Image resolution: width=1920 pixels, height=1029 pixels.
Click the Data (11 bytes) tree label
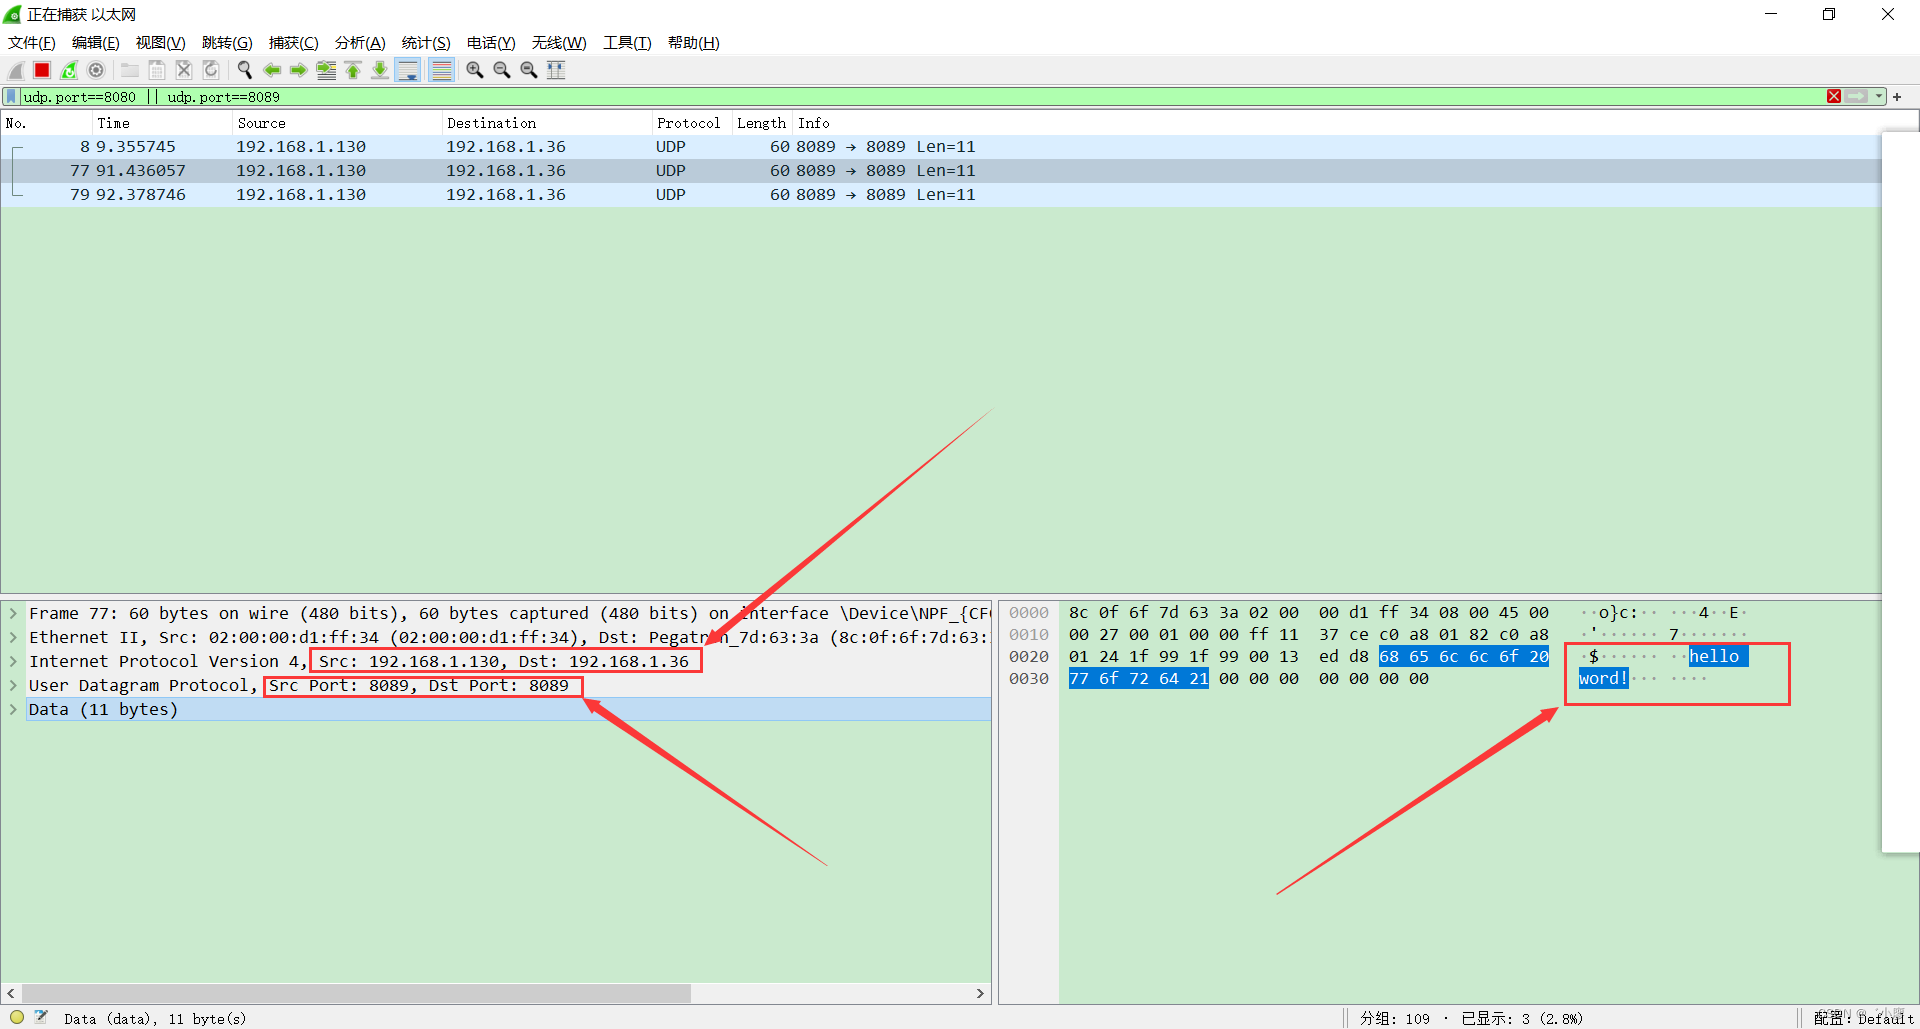coord(103,709)
